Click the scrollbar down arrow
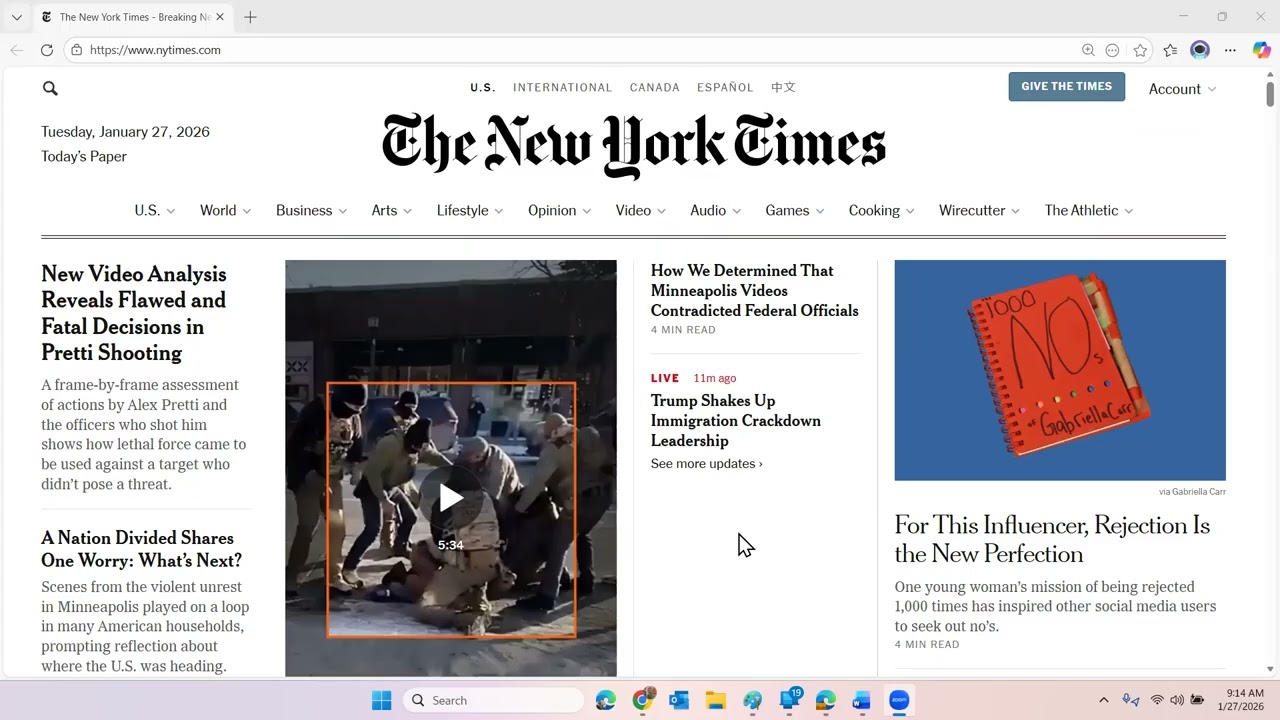The height and width of the screenshot is (720, 1280). [1270, 669]
